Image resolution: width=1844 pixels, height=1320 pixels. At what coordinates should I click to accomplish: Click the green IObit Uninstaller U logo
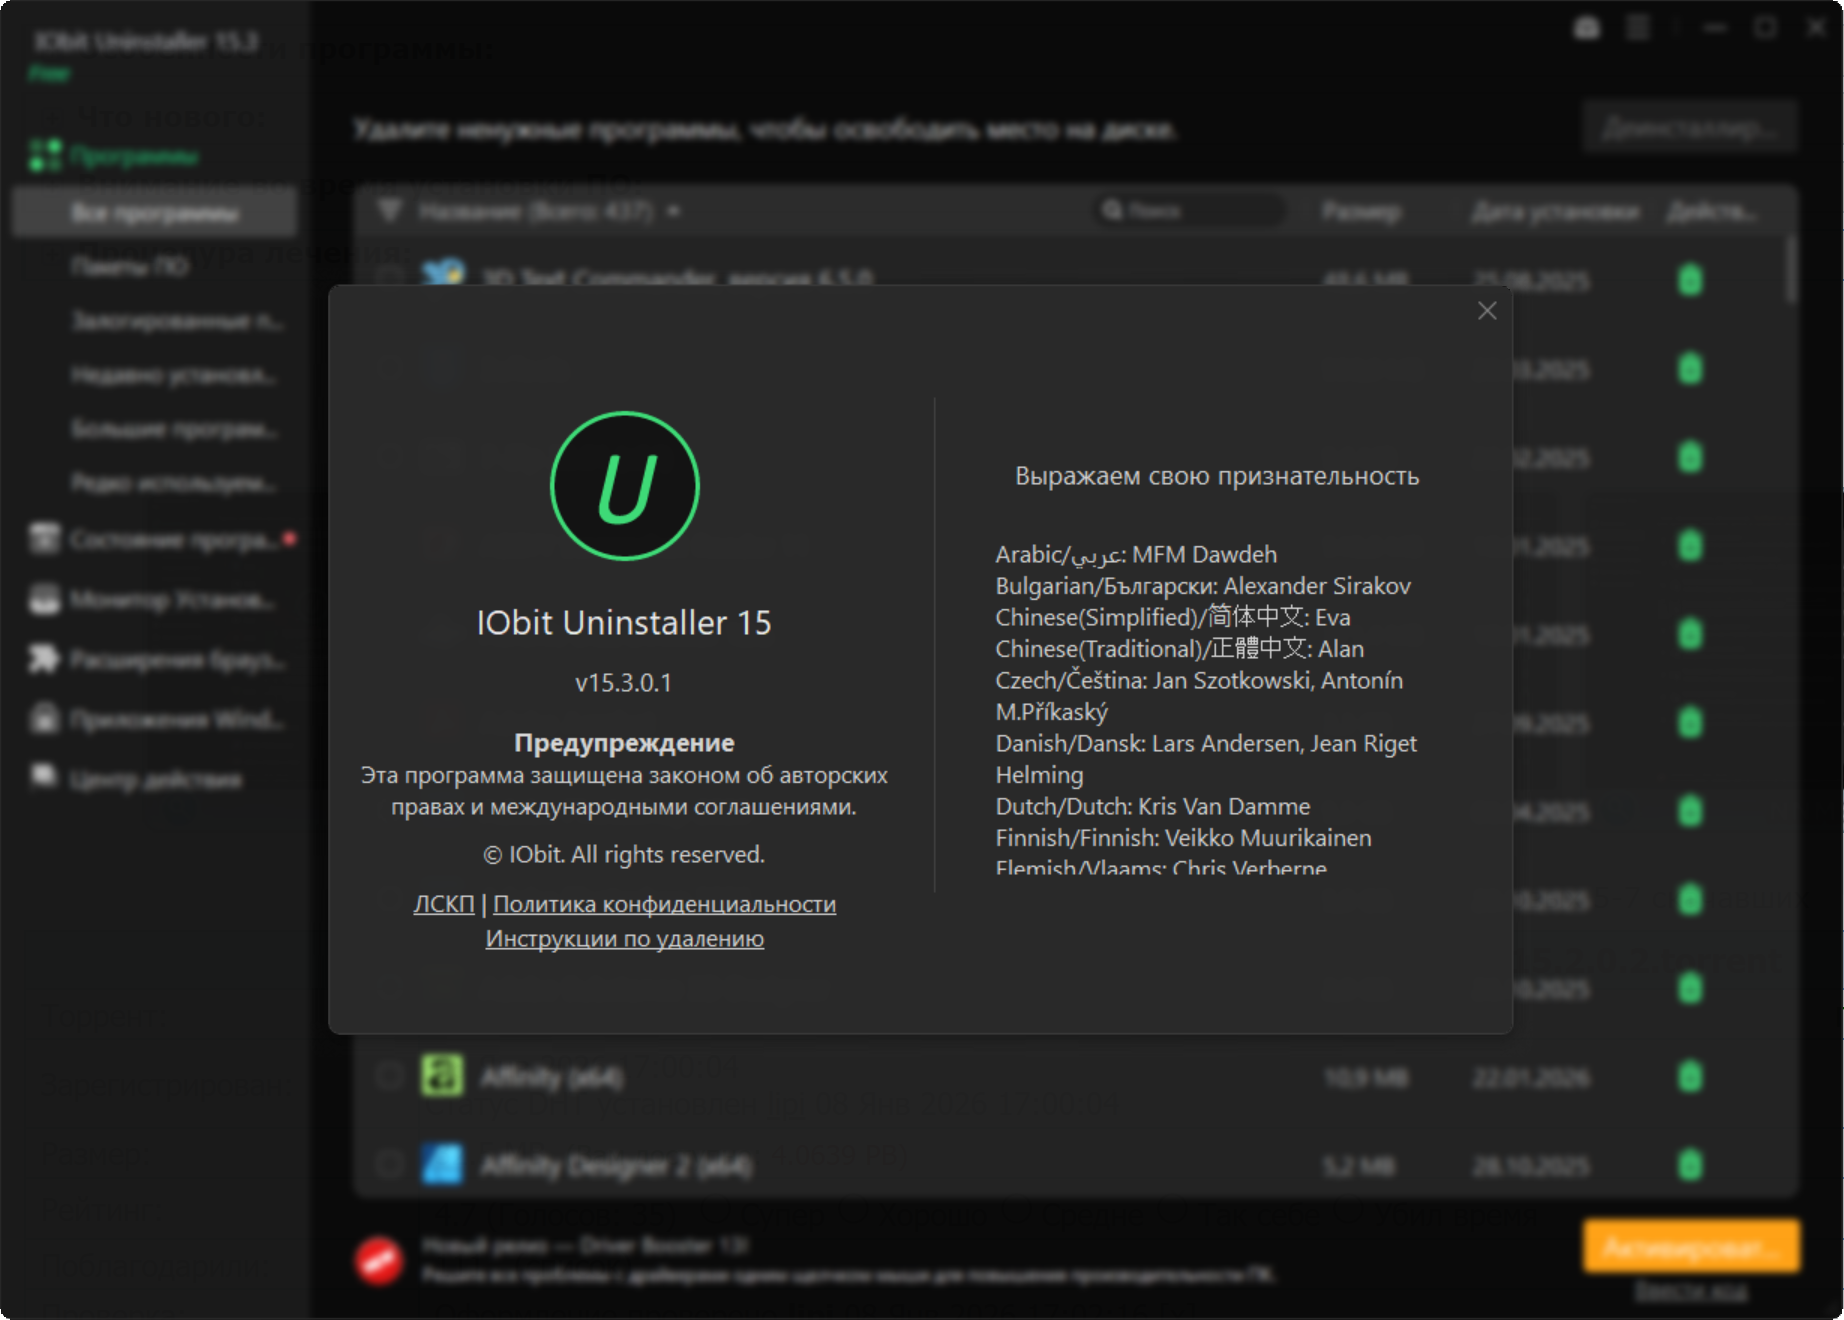(x=625, y=486)
